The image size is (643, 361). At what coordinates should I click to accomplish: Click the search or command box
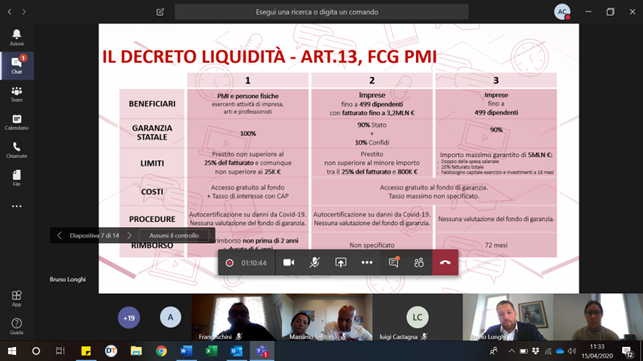[321, 12]
